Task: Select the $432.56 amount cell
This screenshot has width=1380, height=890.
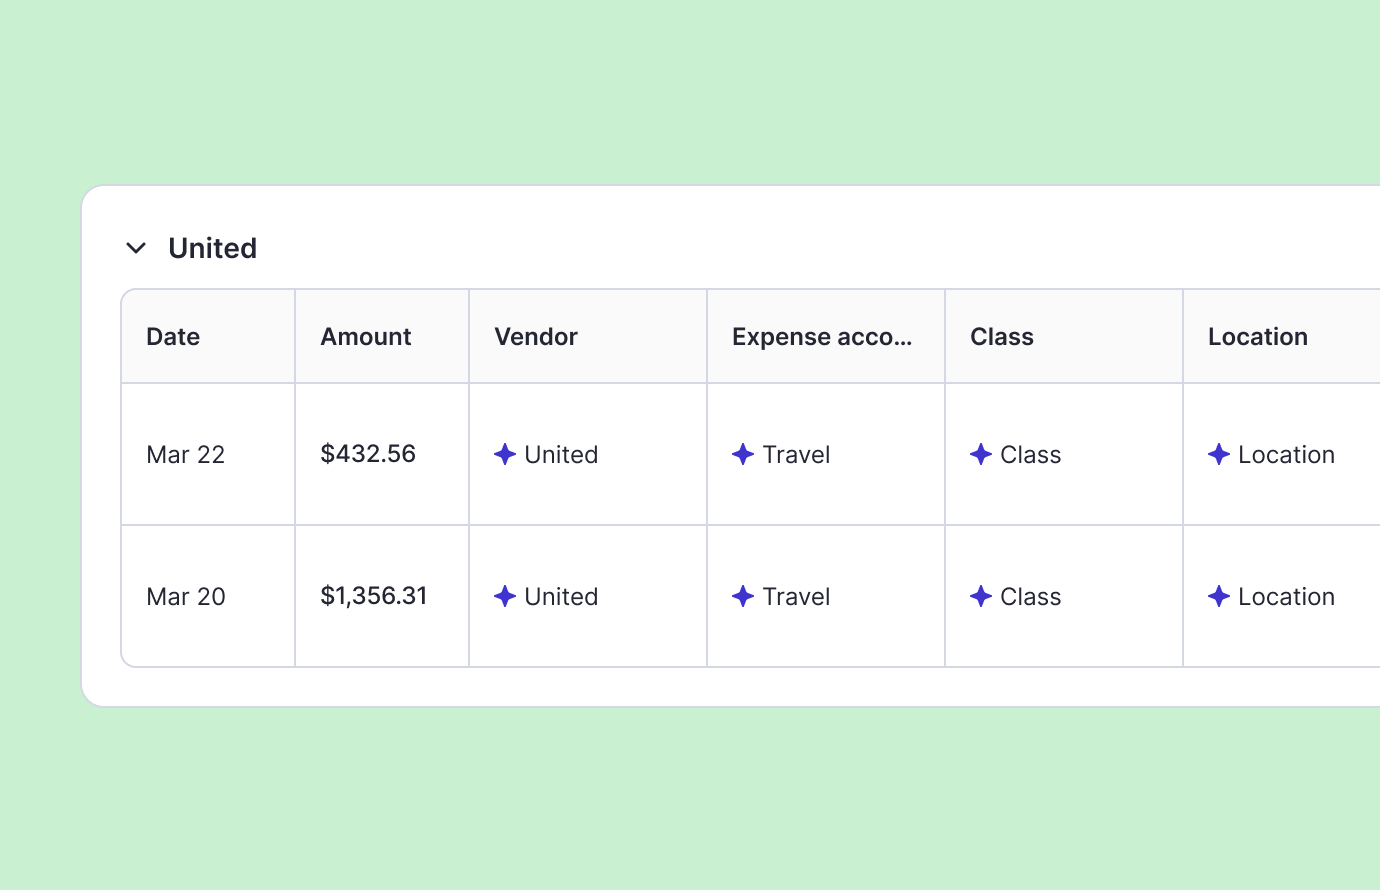Action: pyautogui.click(x=368, y=454)
